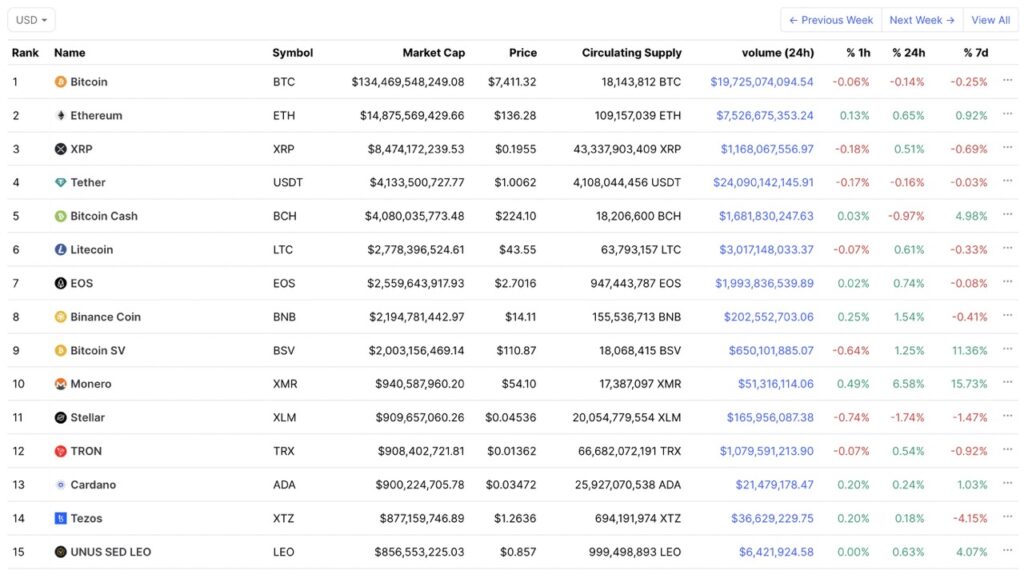
Task: Open the more options menu for EOS row
Action: (1008, 282)
